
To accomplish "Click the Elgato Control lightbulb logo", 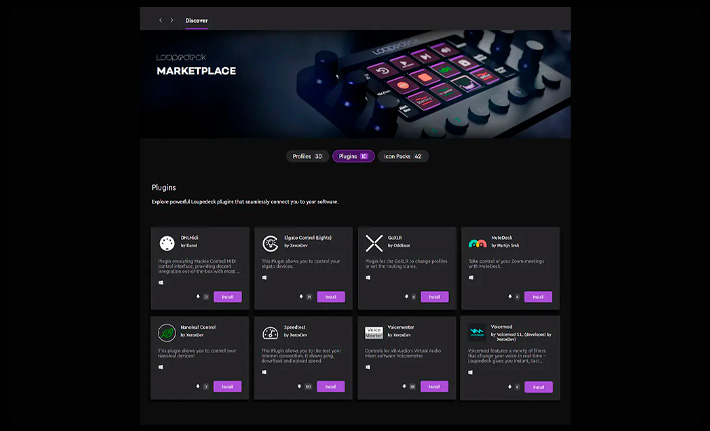I will point(270,244).
